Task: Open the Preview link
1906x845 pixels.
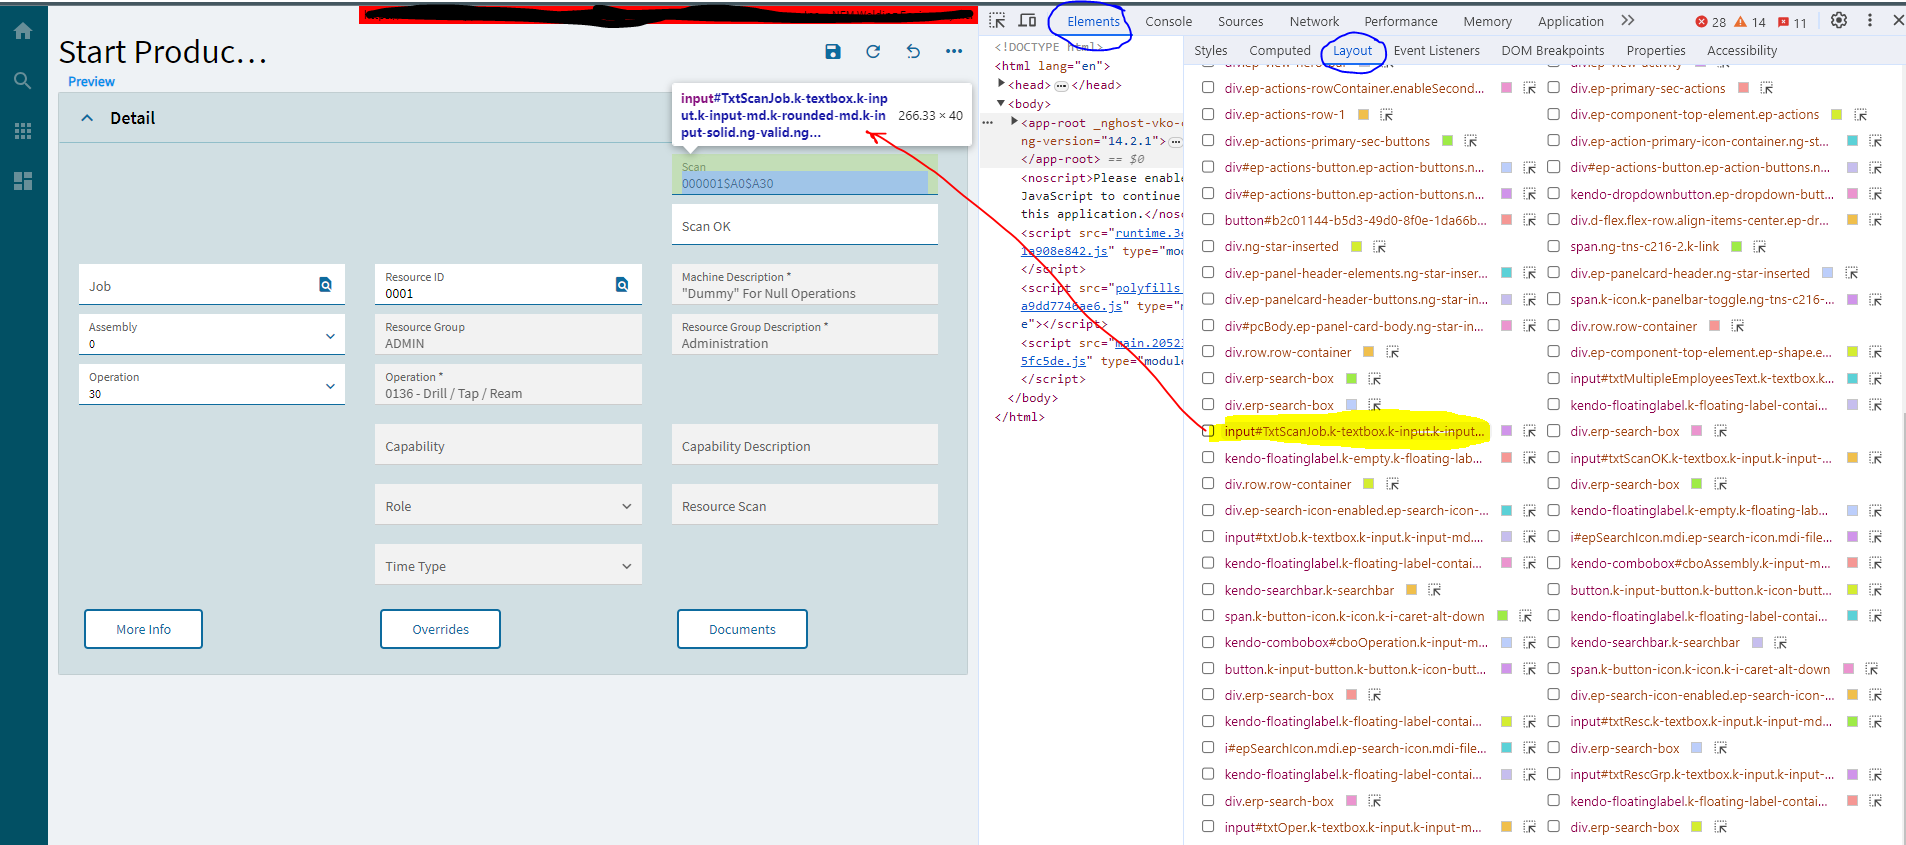Action: coord(91,82)
